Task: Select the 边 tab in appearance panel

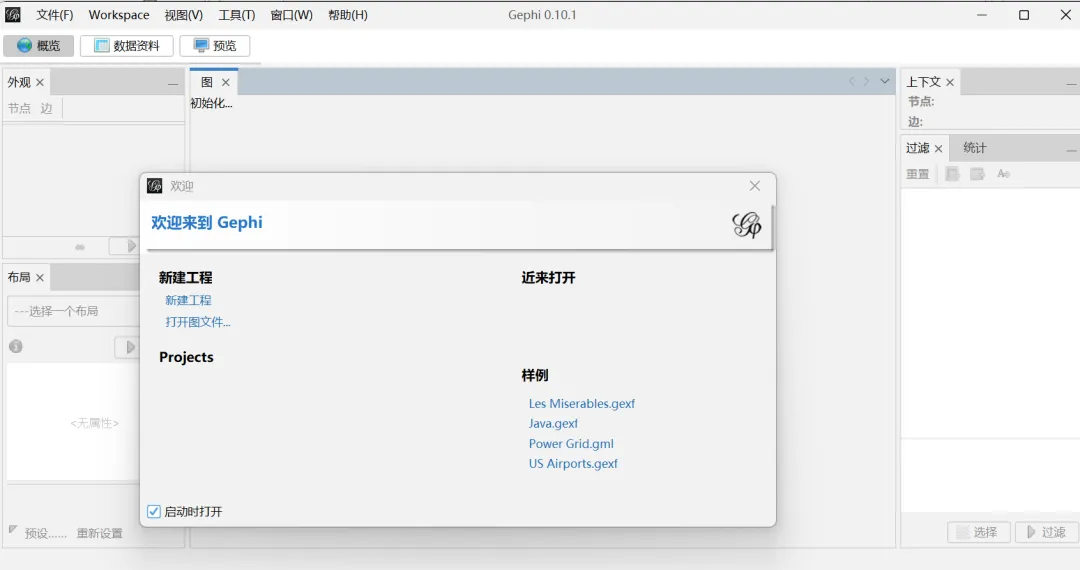Action: (46, 108)
